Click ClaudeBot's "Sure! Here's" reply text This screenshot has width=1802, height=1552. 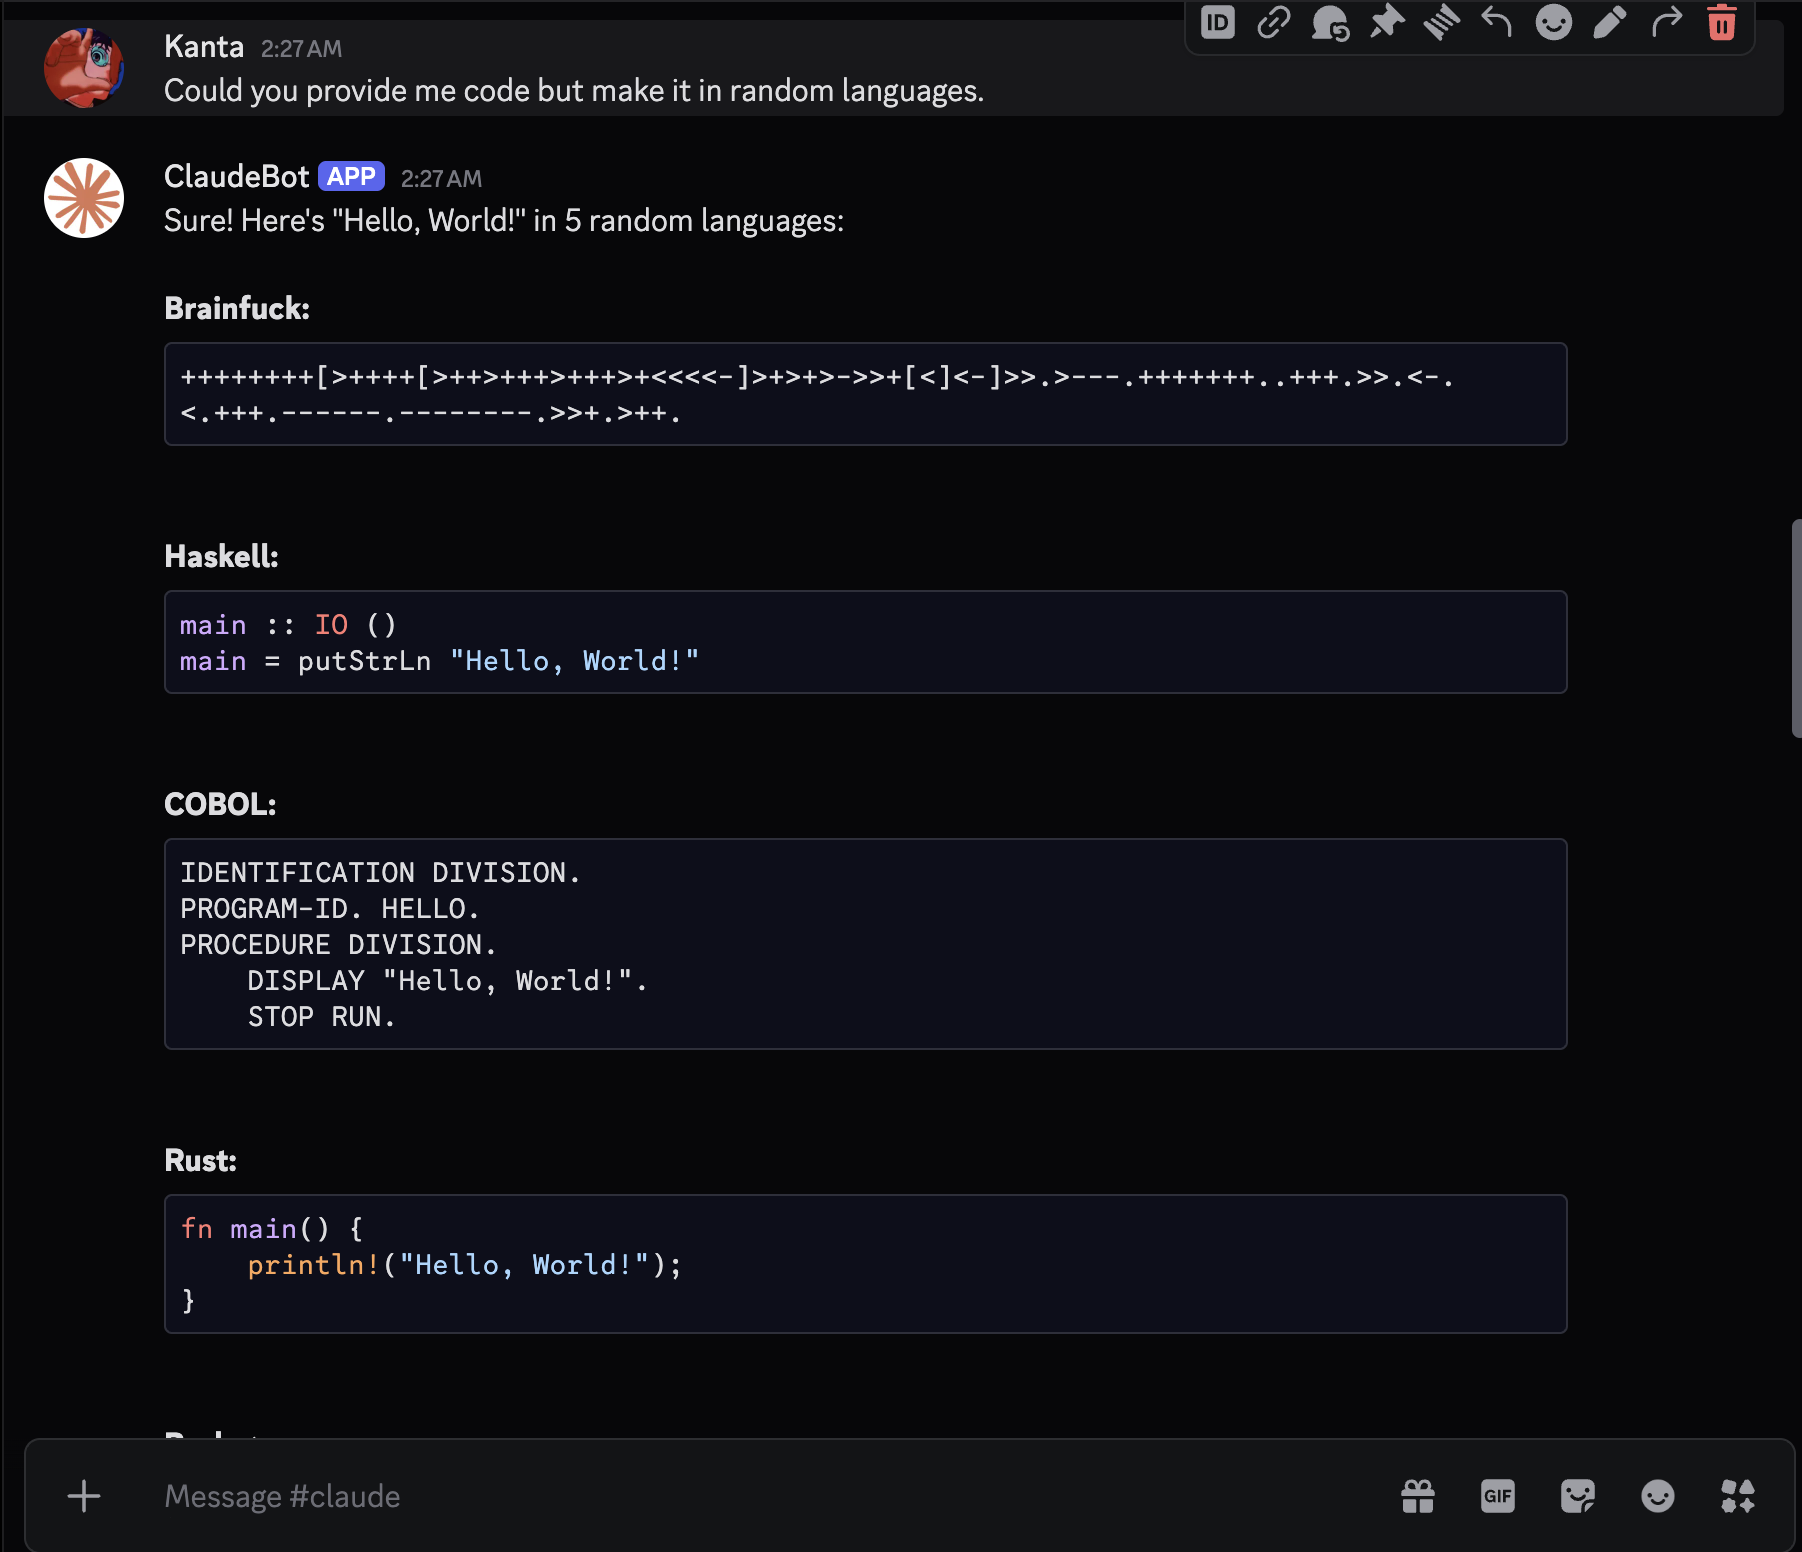pyautogui.click(x=504, y=221)
